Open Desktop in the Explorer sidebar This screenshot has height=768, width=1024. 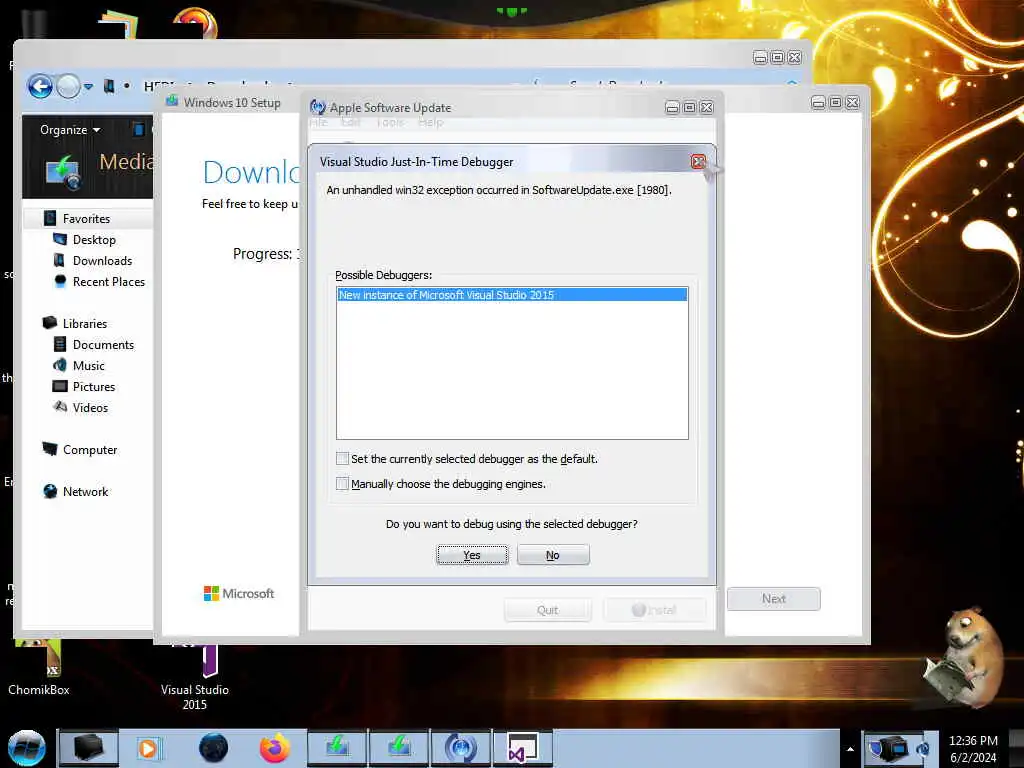click(94, 239)
